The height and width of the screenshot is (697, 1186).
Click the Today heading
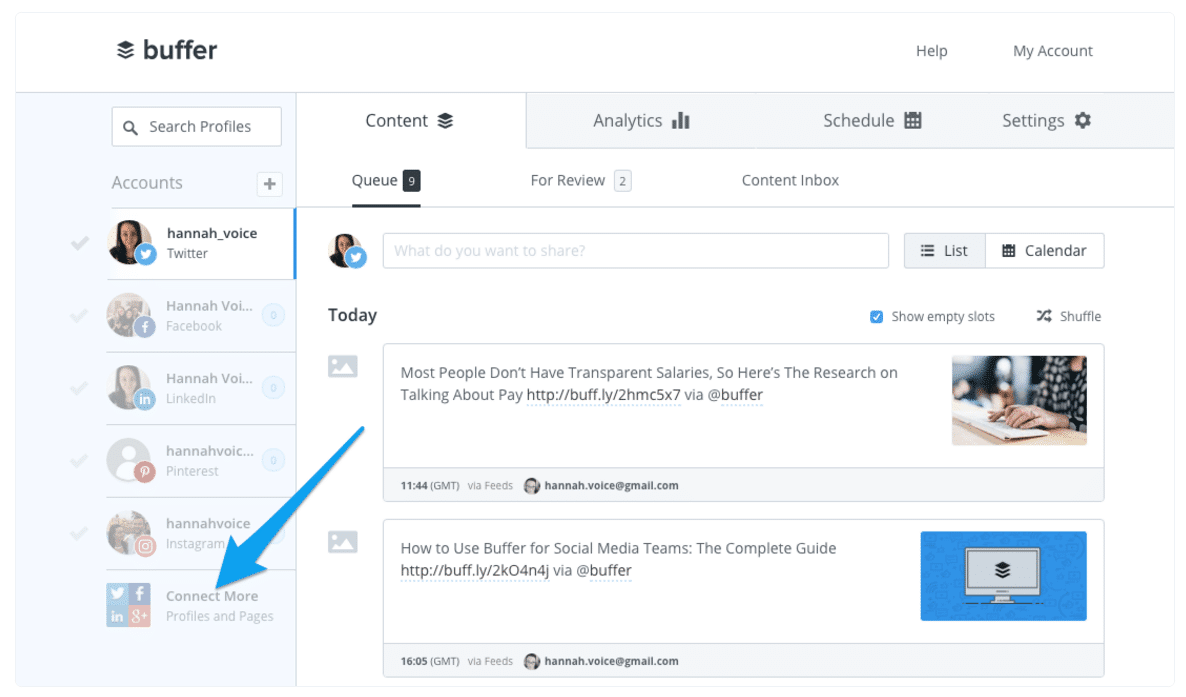pos(352,315)
